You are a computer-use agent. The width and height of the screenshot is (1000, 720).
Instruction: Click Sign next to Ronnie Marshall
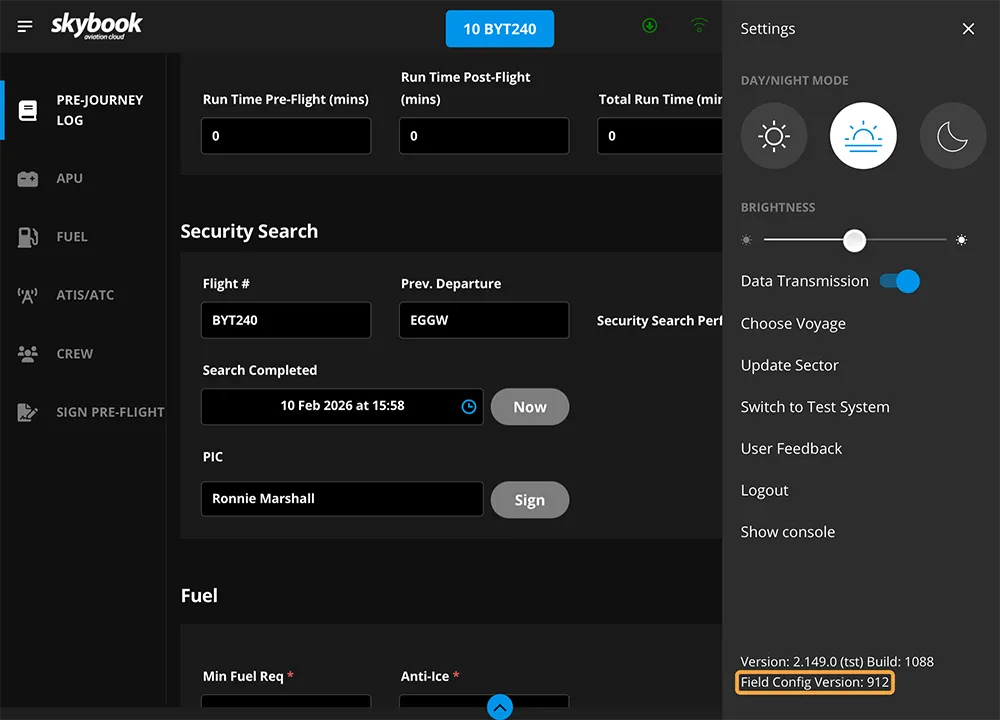pyautogui.click(x=530, y=499)
